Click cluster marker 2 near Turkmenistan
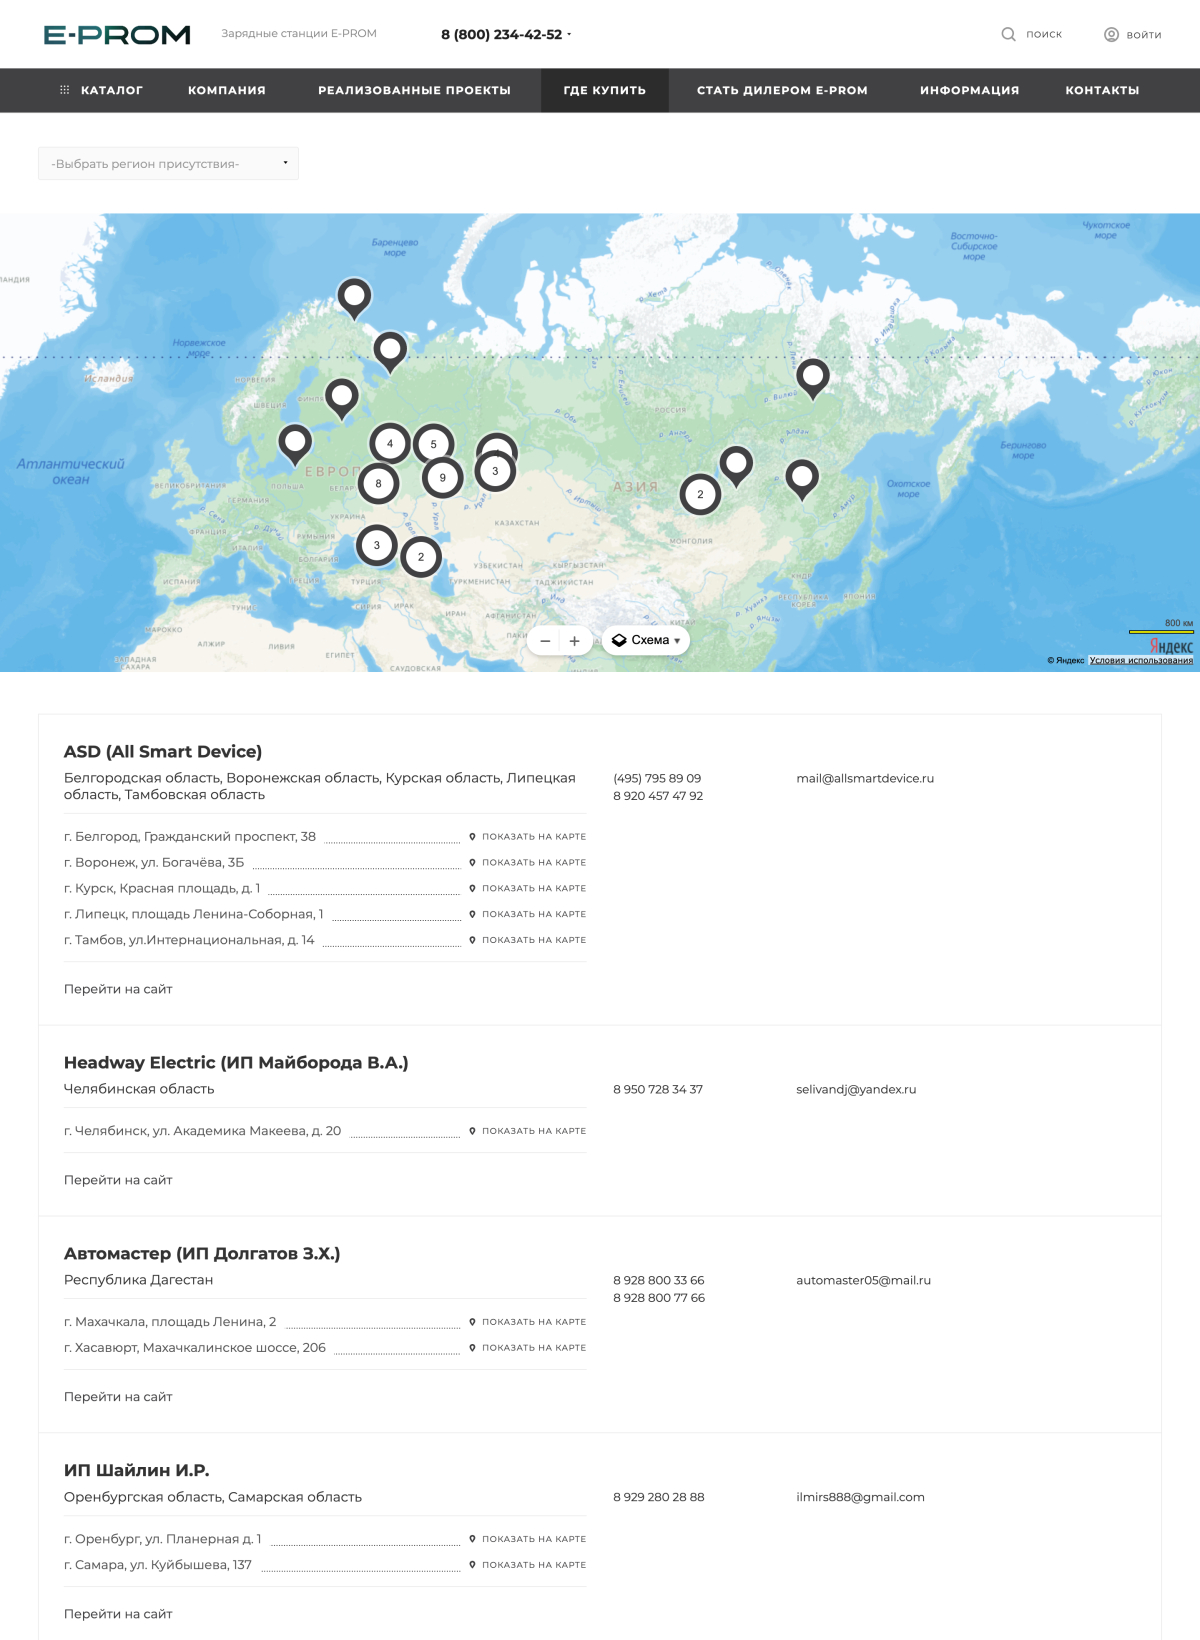Image resolution: width=1200 pixels, height=1640 pixels. 421,557
